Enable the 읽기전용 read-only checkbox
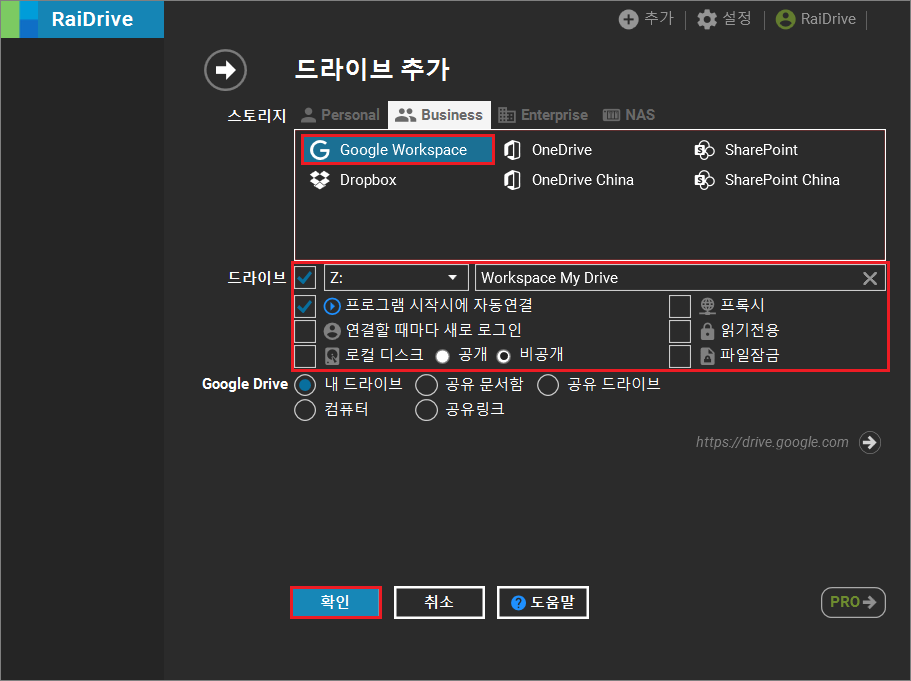The height and width of the screenshot is (681, 911). click(x=680, y=331)
